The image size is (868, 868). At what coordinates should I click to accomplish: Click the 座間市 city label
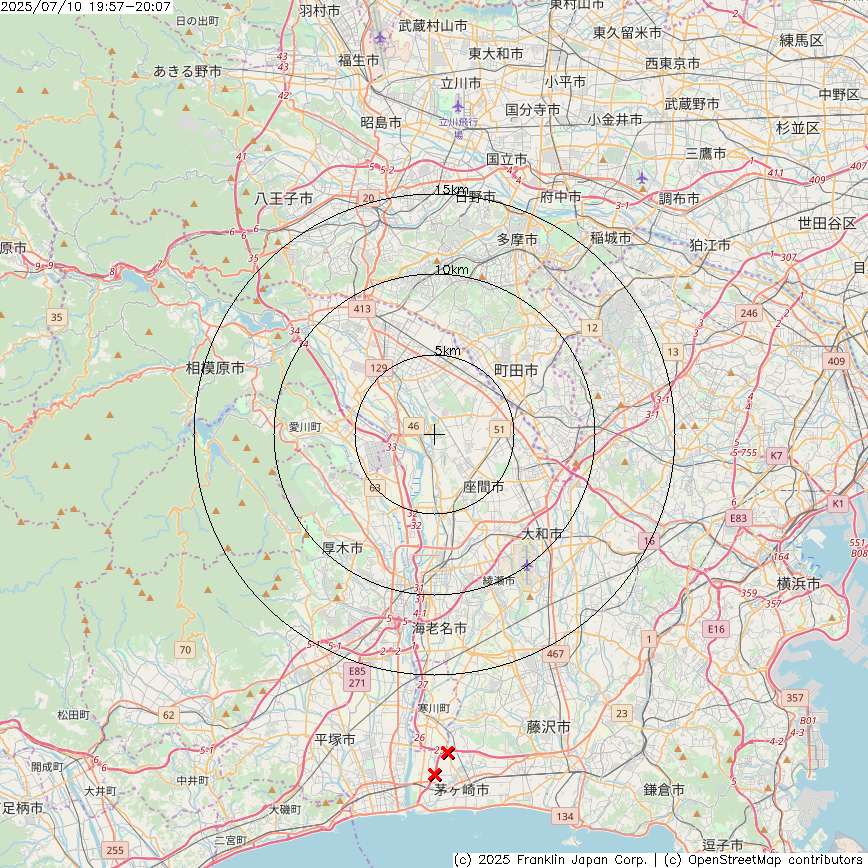click(483, 487)
